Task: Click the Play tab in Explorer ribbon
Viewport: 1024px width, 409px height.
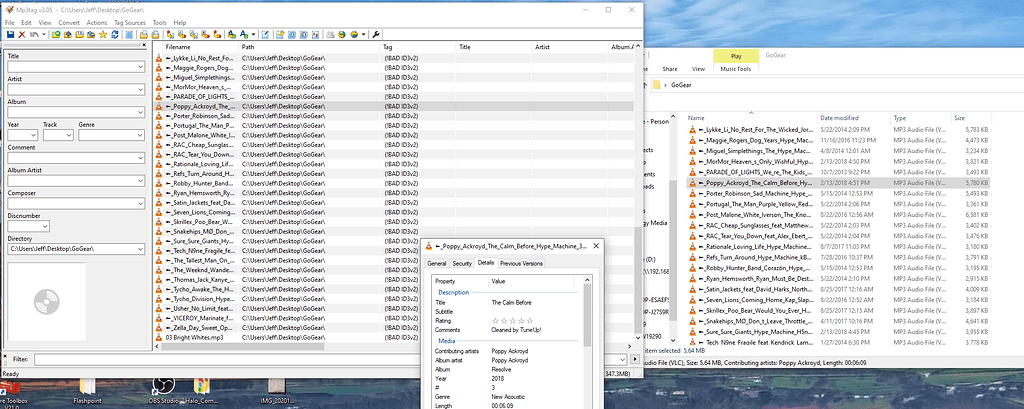Action: point(736,56)
